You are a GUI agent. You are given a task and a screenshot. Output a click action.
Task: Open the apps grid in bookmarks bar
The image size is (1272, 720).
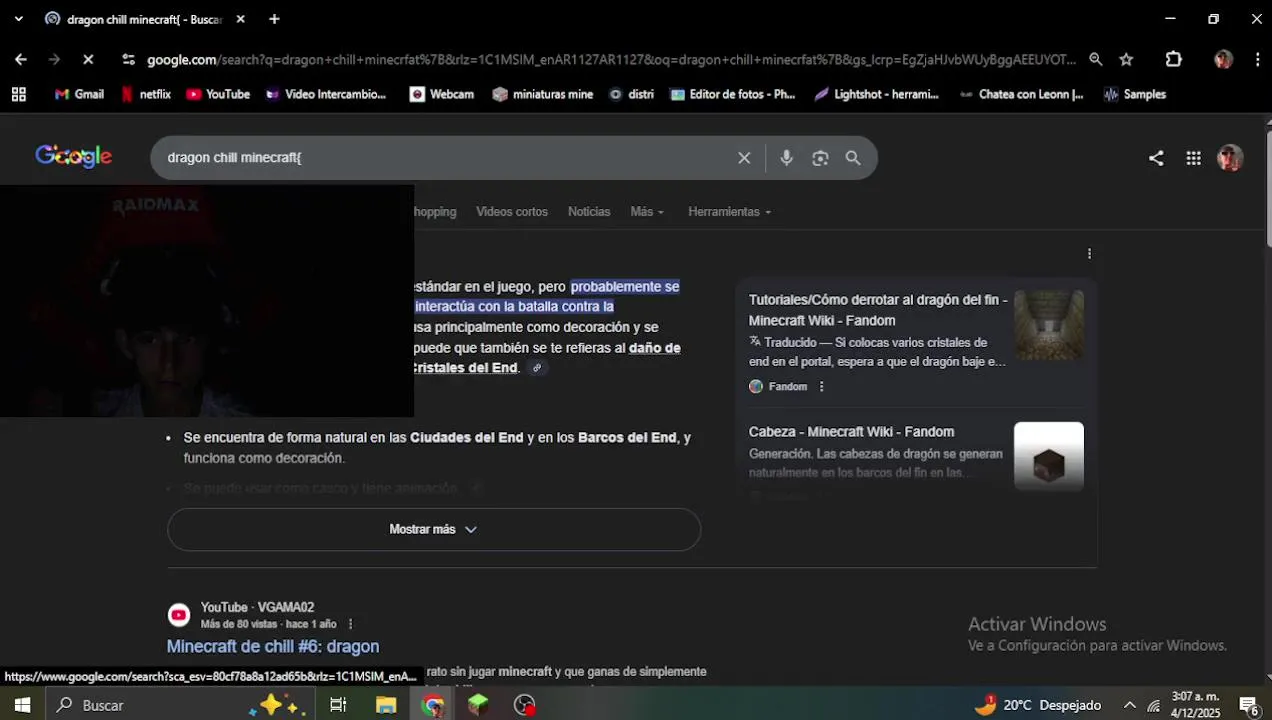tap(18, 94)
